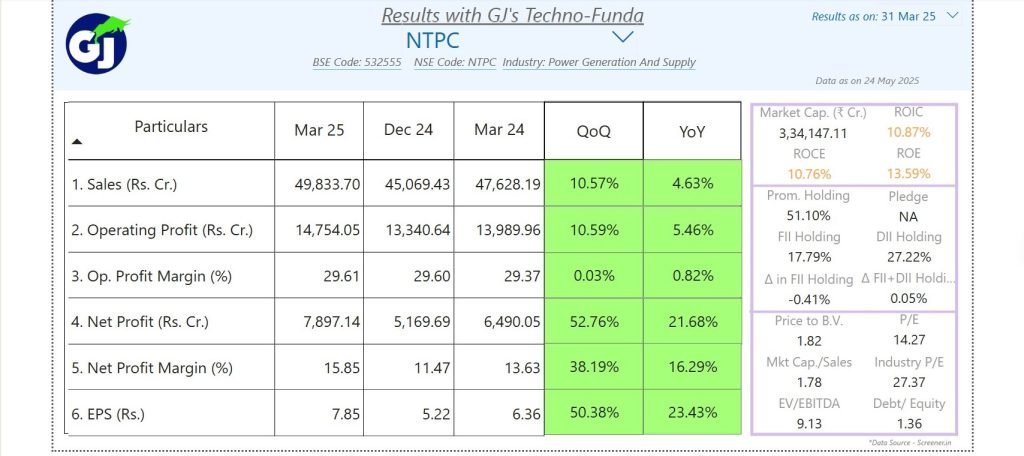
Task: Open the BSE Code: 532555 link
Action: (357, 63)
